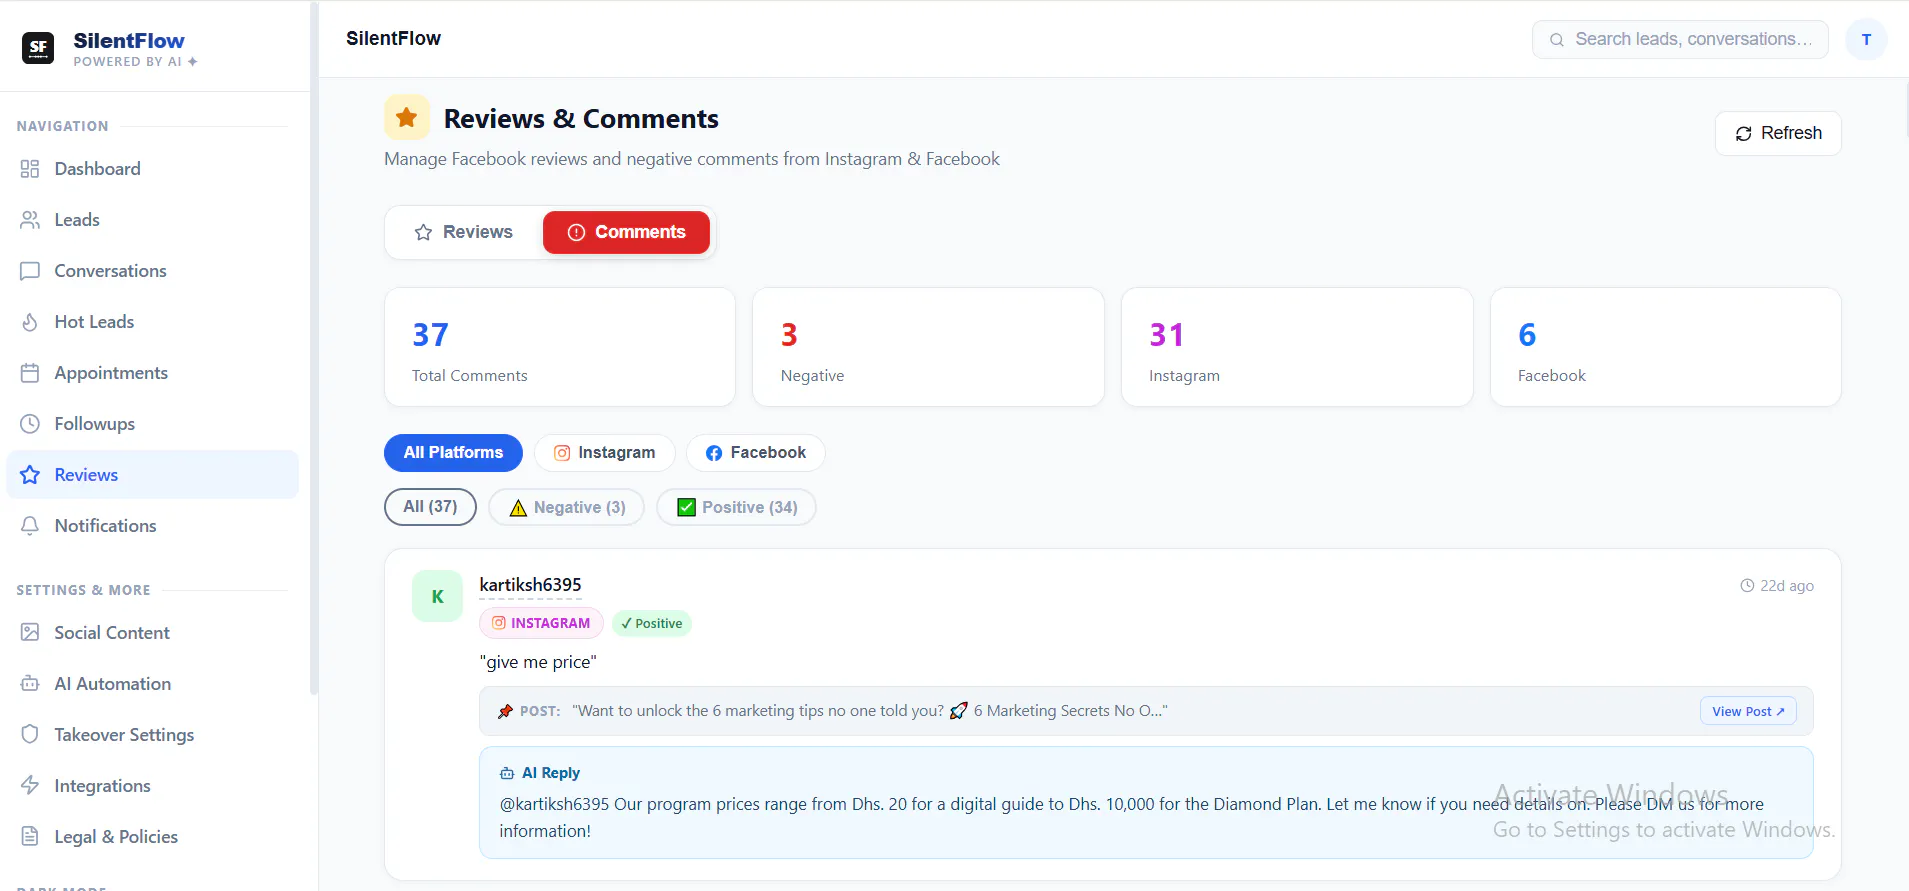Show All (37) comments
The width and height of the screenshot is (1909, 891).
pyautogui.click(x=430, y=507)
